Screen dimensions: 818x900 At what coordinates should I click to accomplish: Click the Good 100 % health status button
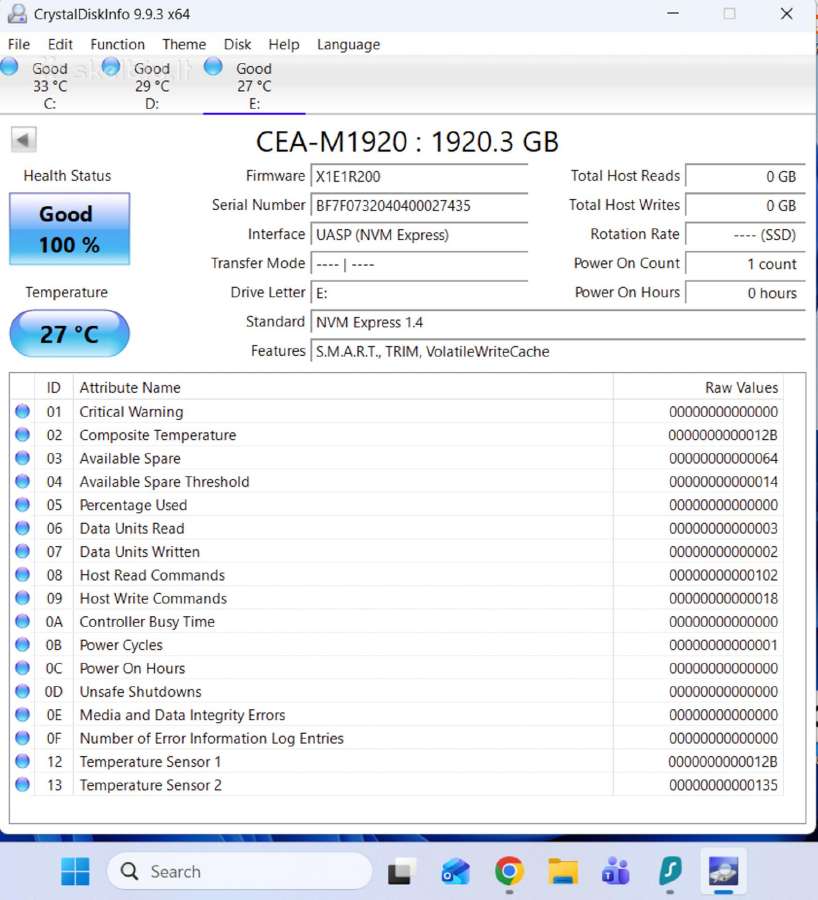click(69, 229)
